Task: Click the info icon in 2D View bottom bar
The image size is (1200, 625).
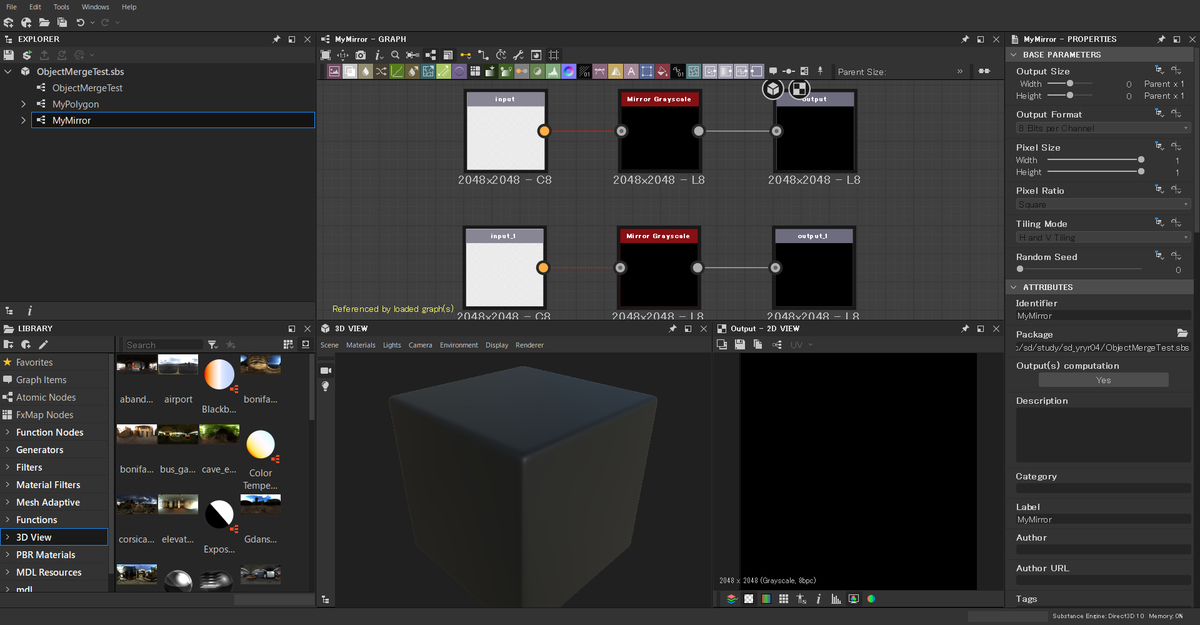Action: click(x=818, y=599)
